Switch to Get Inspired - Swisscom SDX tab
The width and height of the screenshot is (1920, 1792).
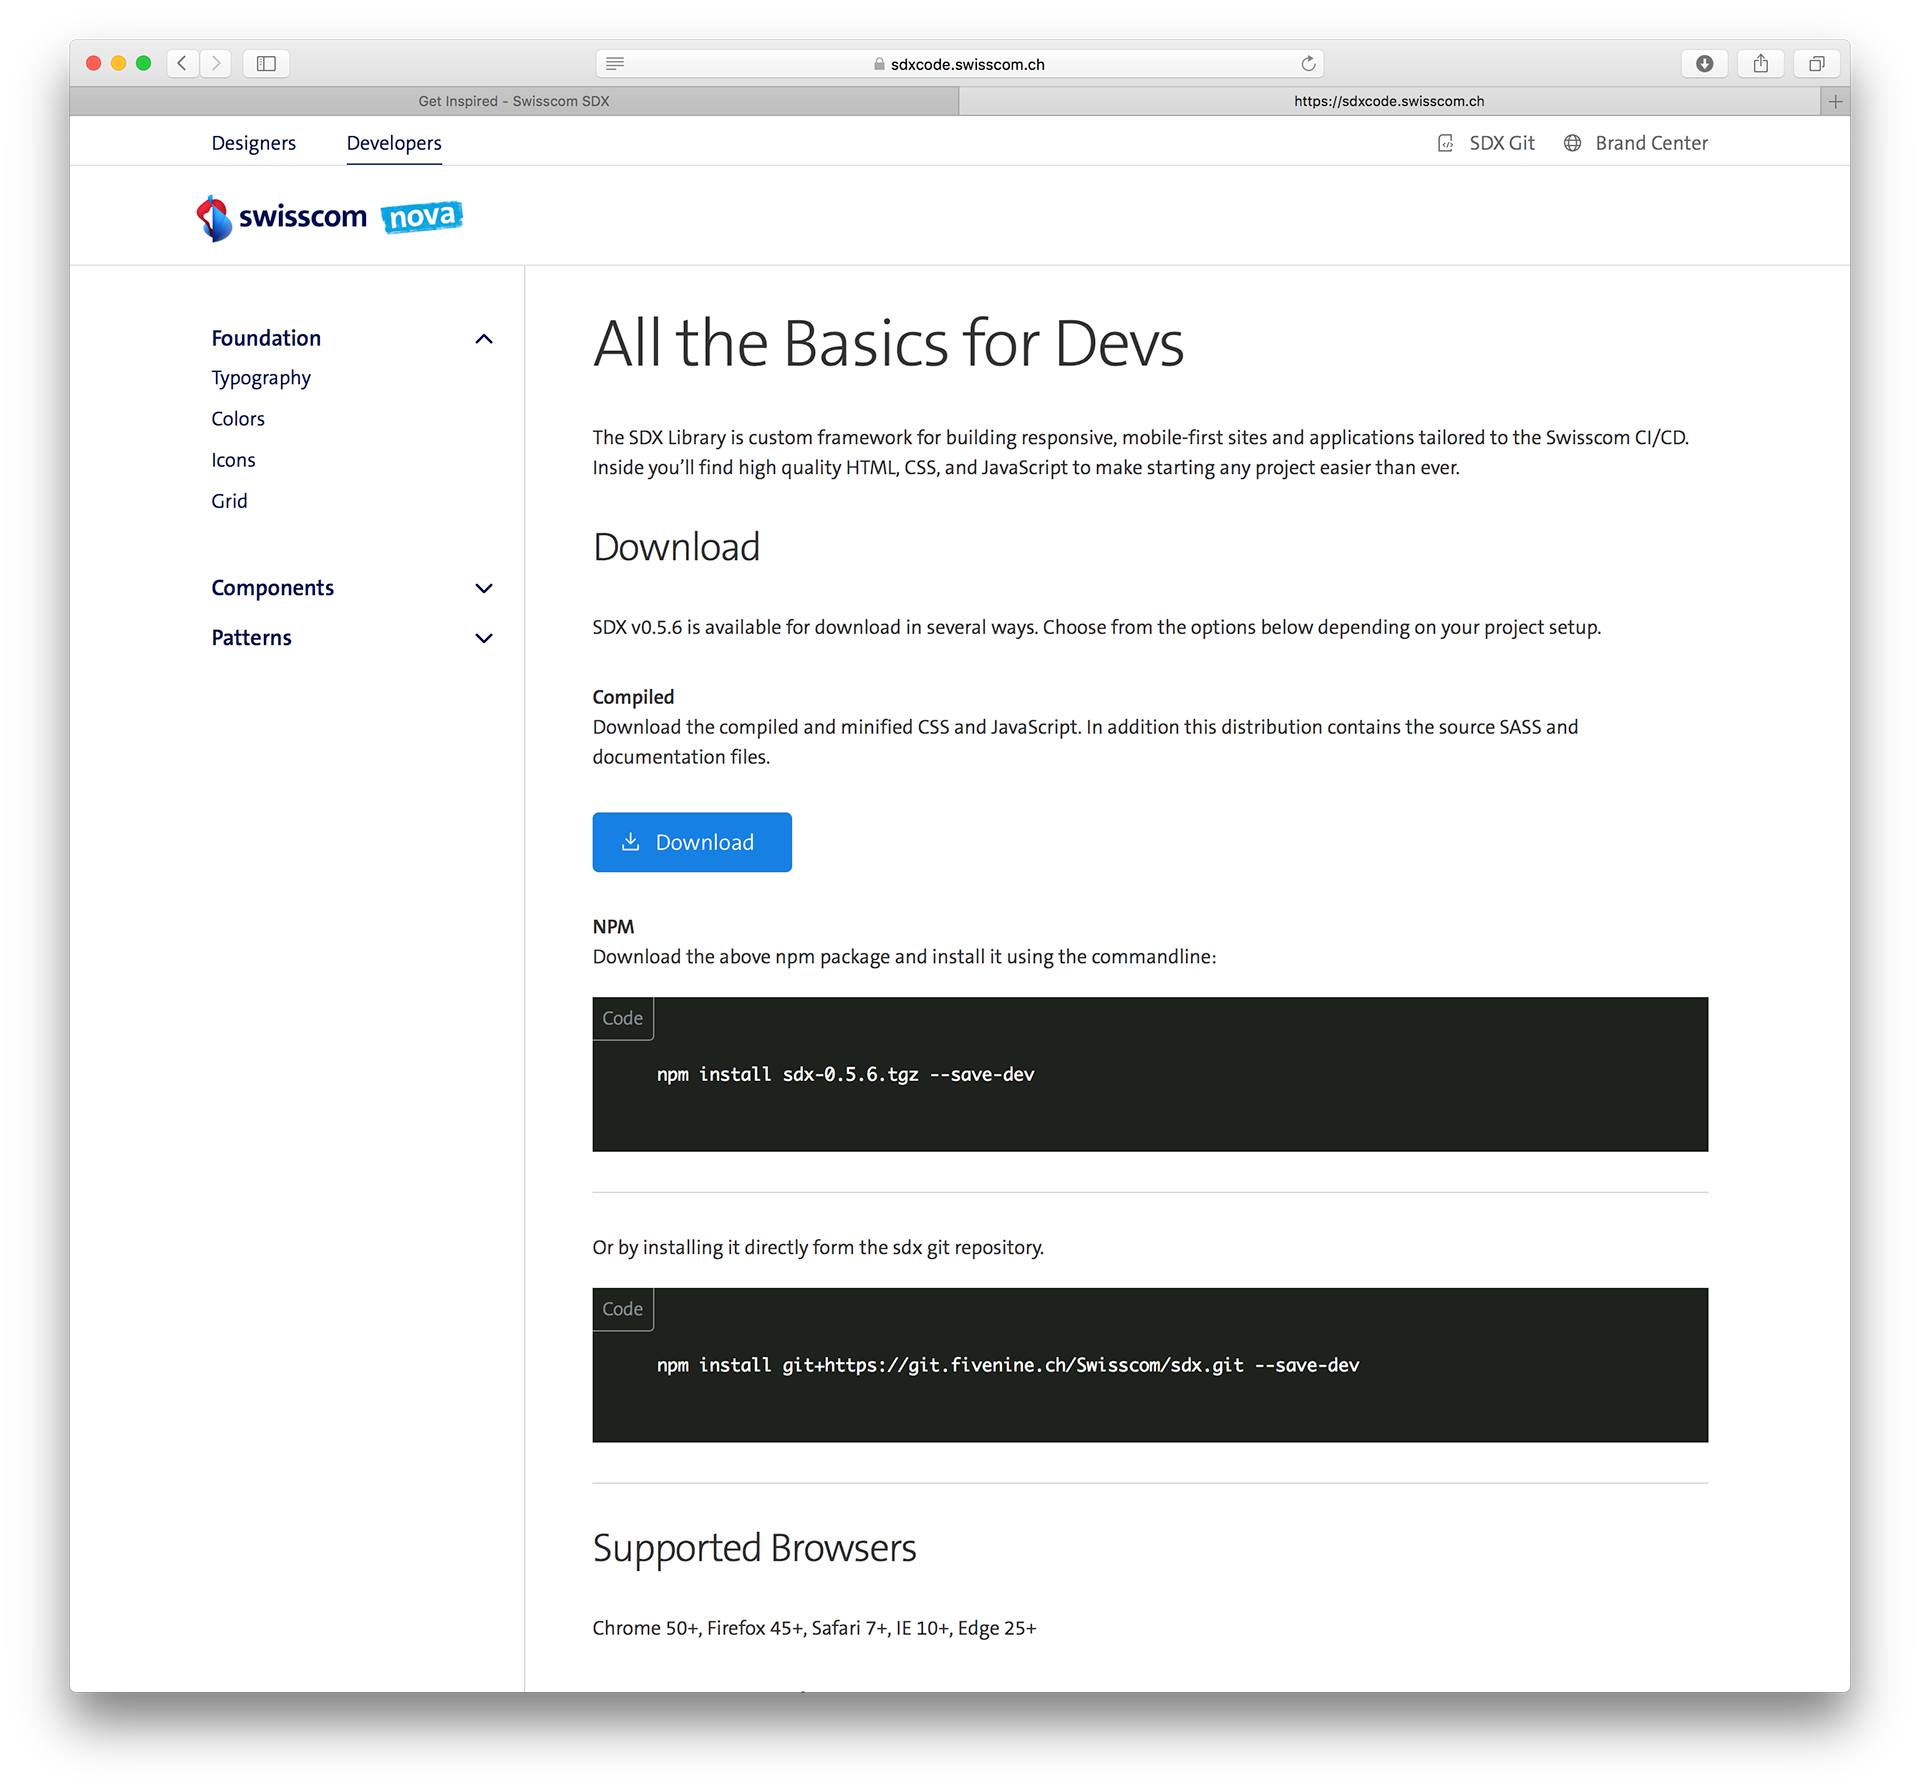[514, 101]
